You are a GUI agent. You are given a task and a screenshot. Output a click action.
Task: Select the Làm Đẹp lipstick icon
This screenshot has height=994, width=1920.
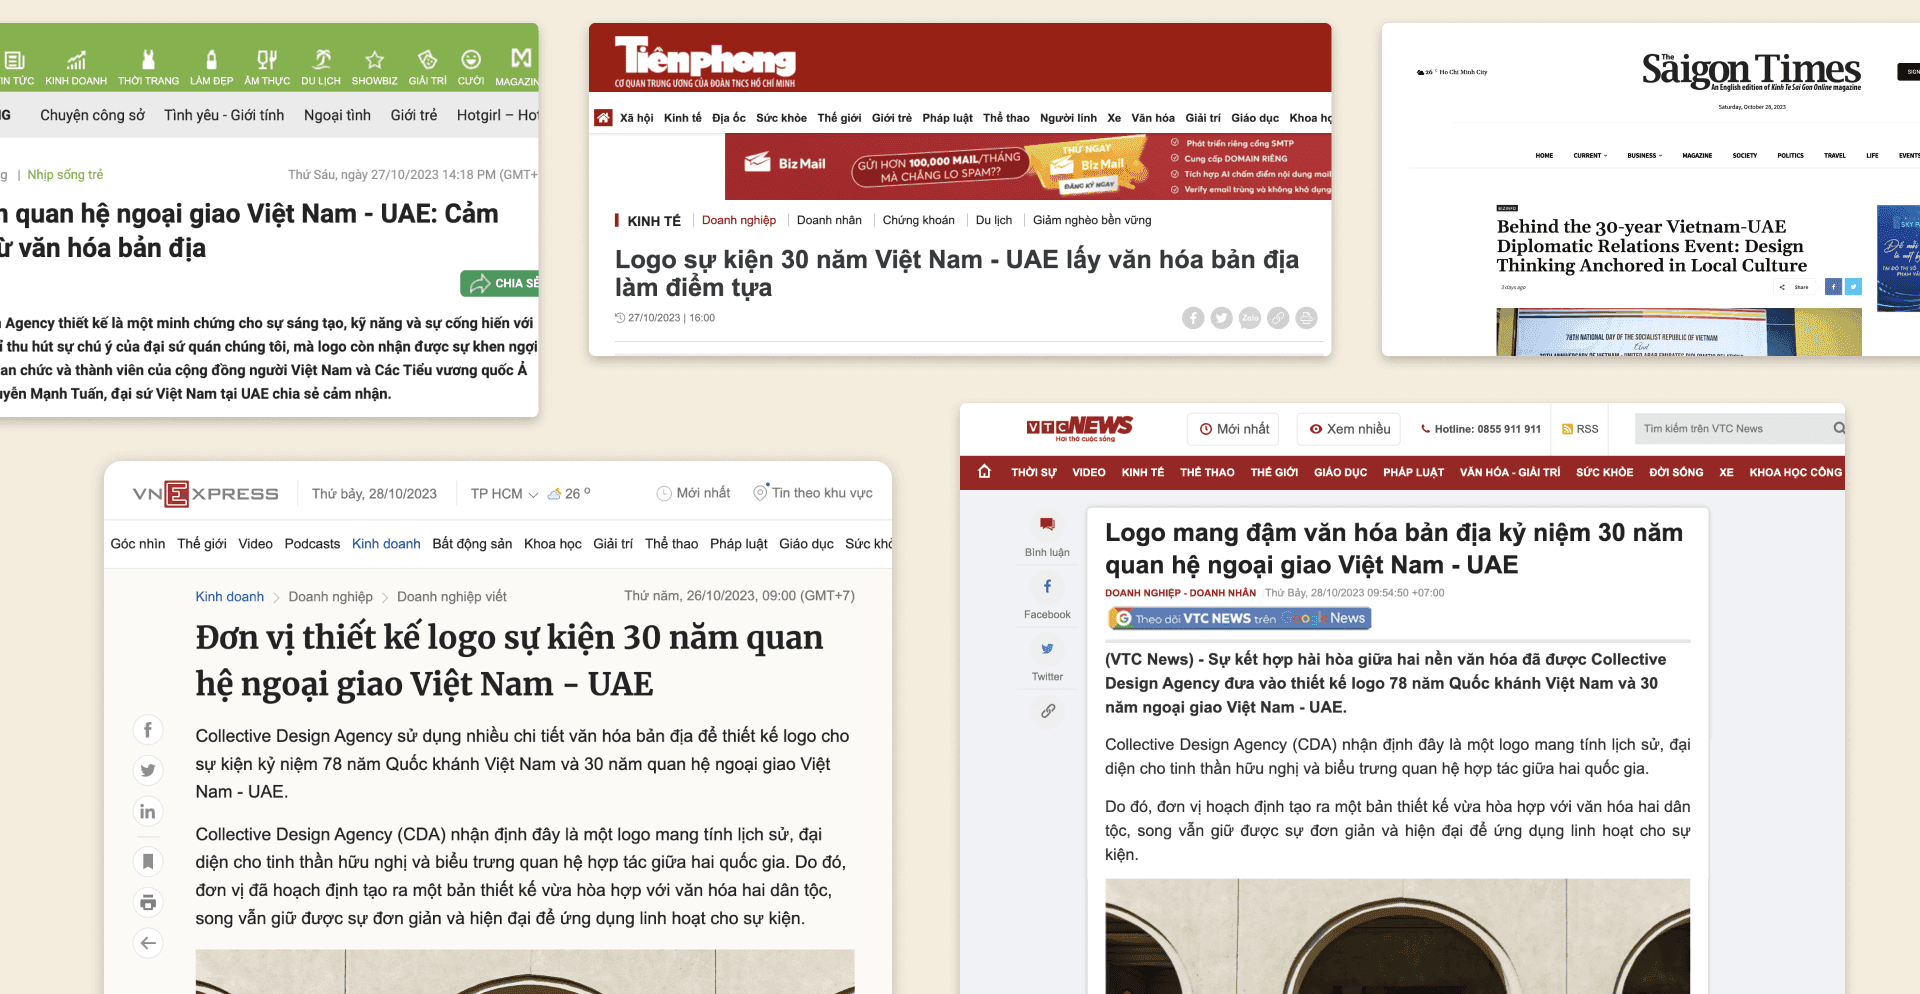(x=211, y=59)
